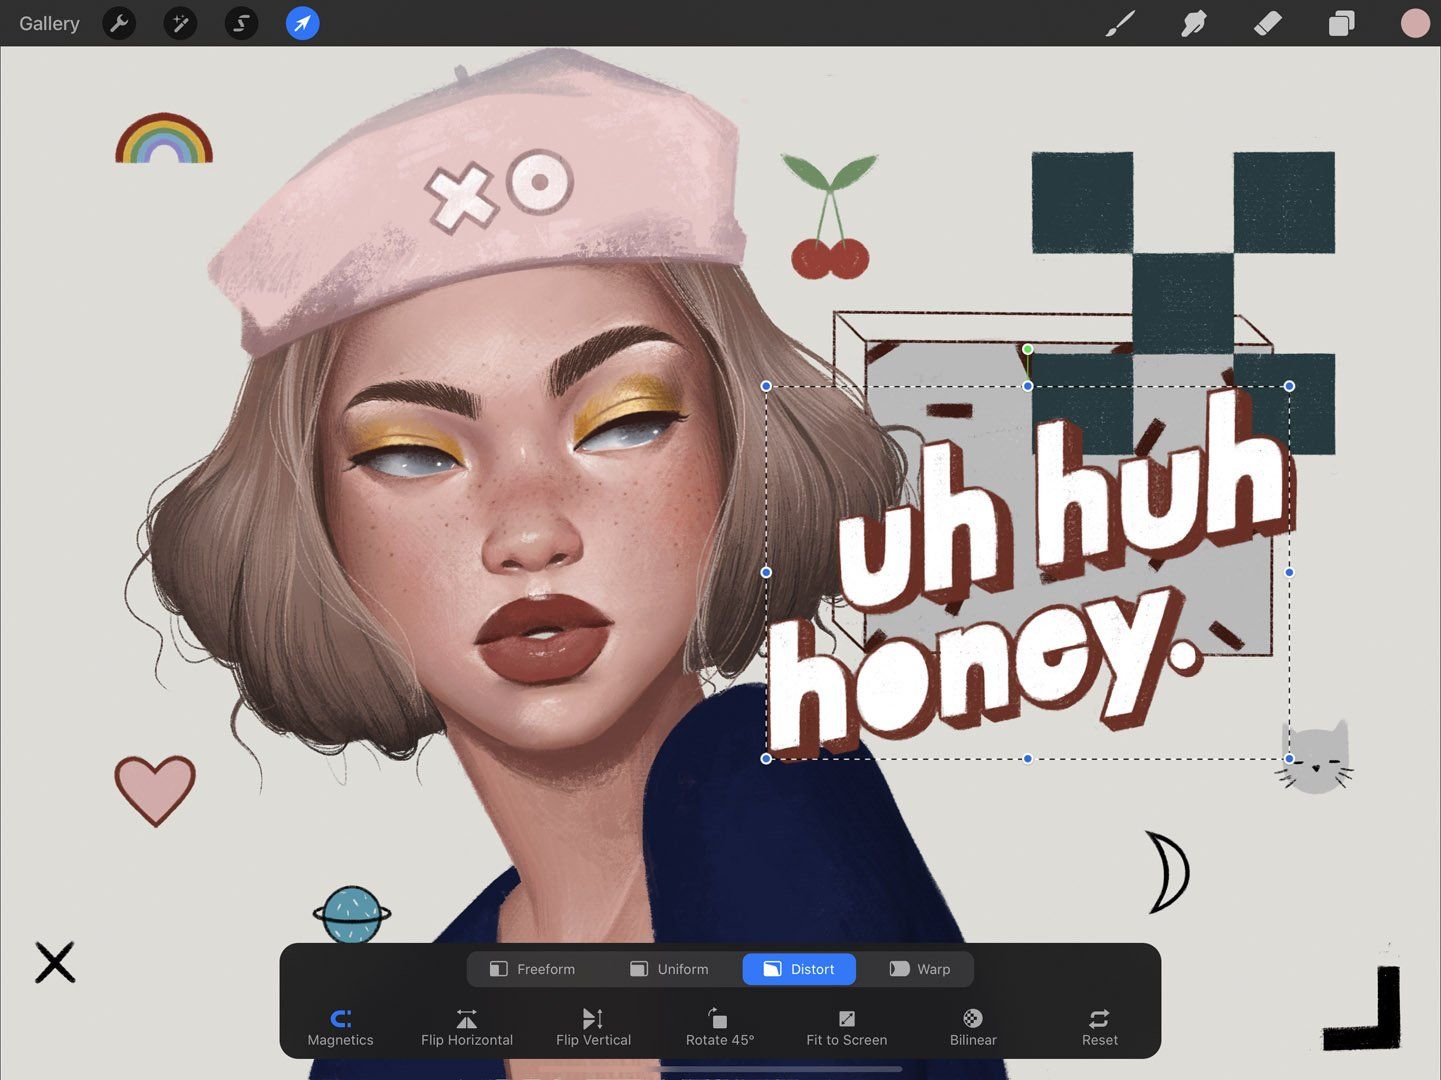Select the Transform arrow tool

(302, 23)
